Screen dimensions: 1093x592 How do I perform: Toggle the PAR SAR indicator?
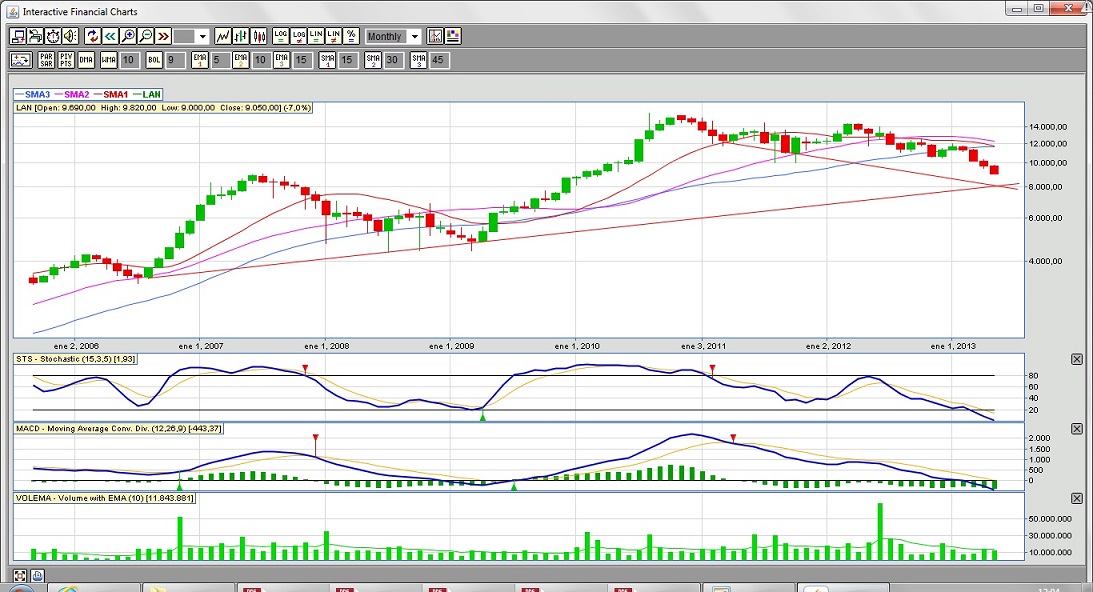[x=46, y=60]
